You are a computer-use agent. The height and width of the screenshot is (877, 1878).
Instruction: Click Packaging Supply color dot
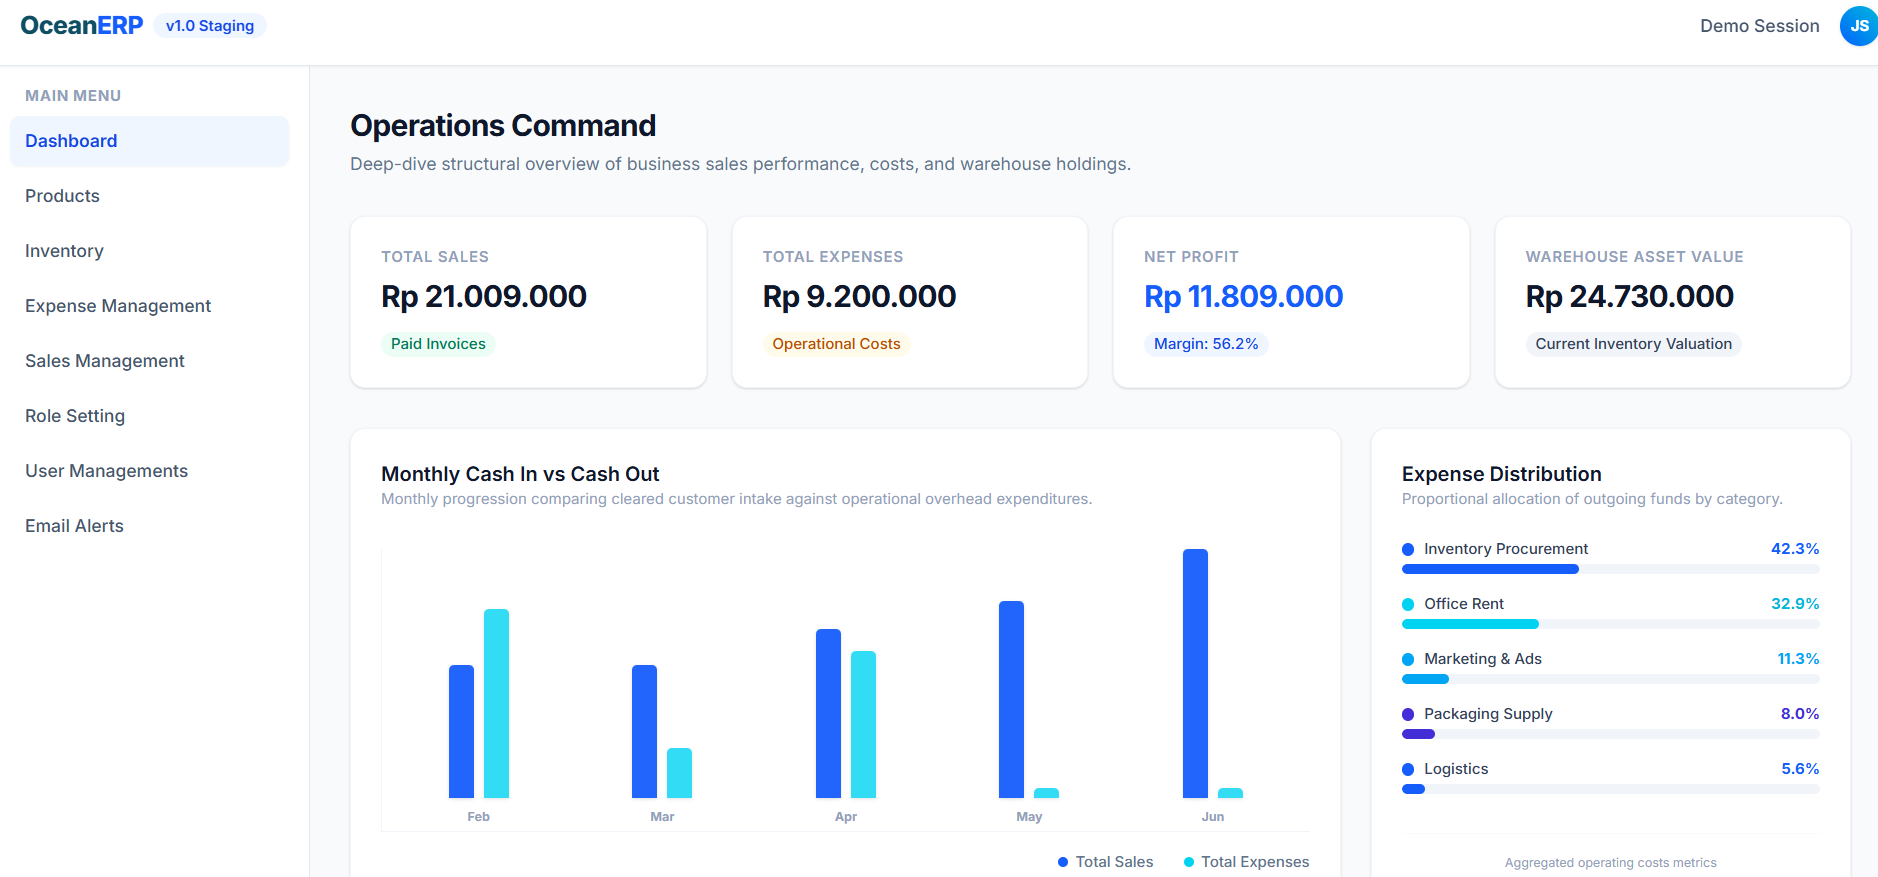(1408, 714)
